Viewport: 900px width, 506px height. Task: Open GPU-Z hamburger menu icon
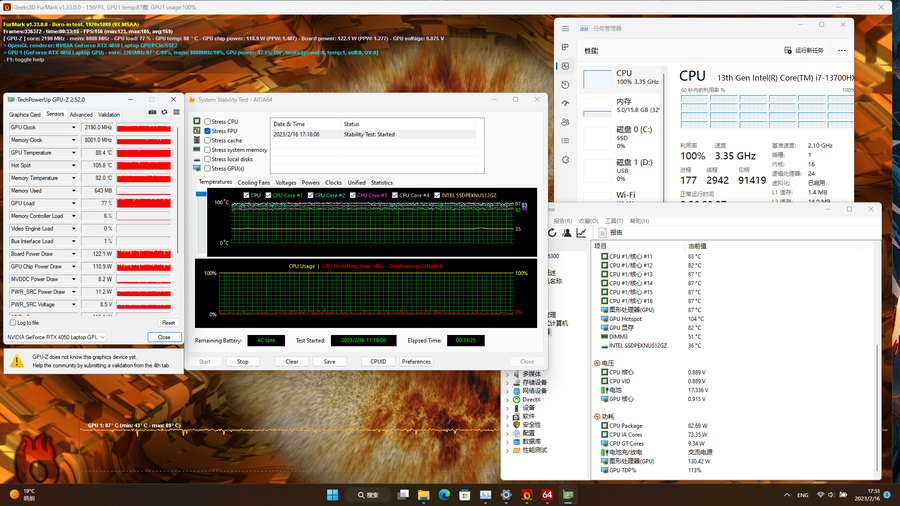click(176, 112)
